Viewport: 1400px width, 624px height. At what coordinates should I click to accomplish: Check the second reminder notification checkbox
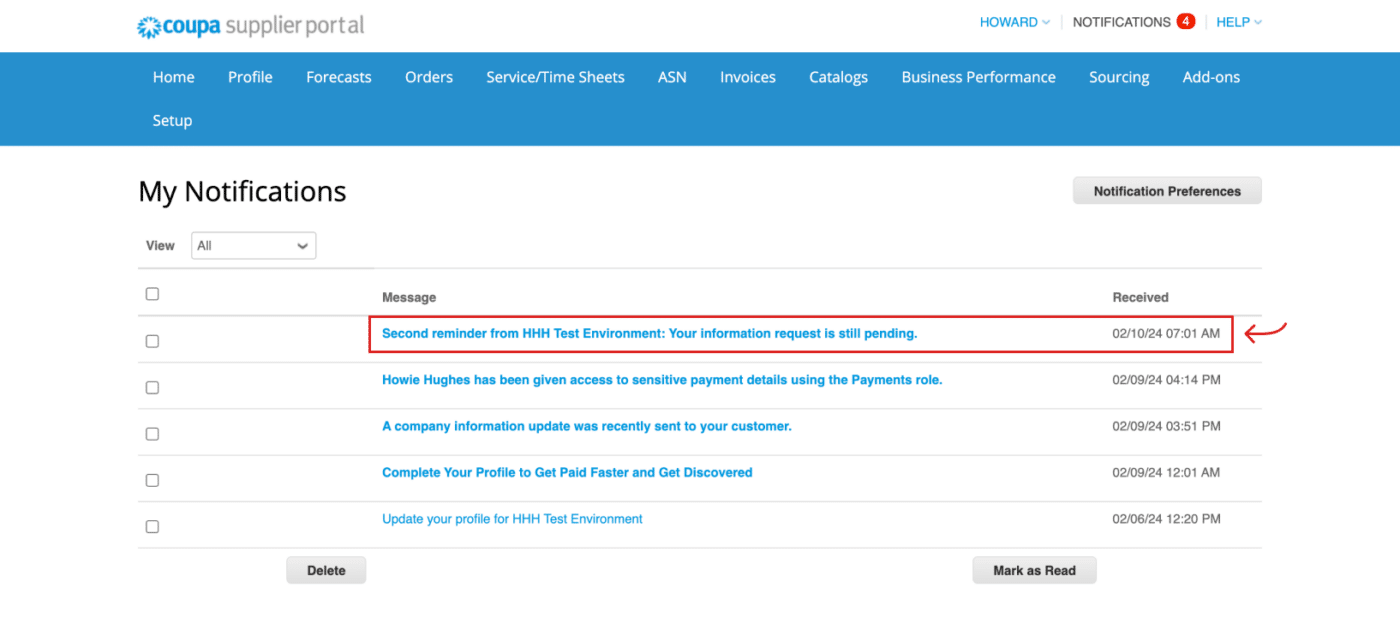152,340
